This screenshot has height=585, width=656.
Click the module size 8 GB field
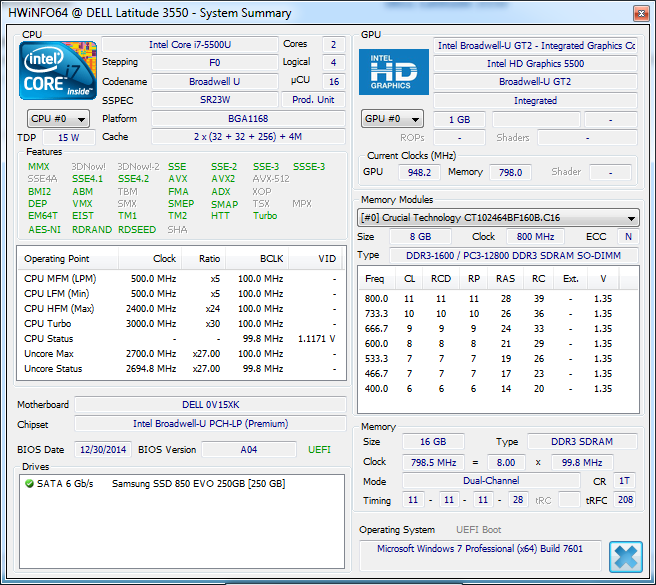point(420,236)
